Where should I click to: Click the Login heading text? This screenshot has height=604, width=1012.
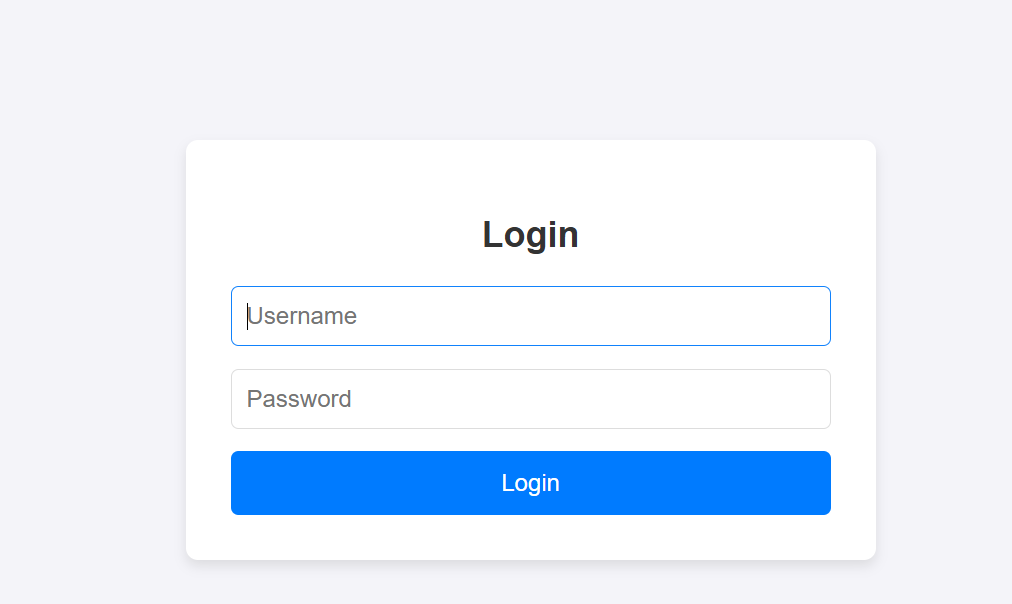tap(530, 234)
